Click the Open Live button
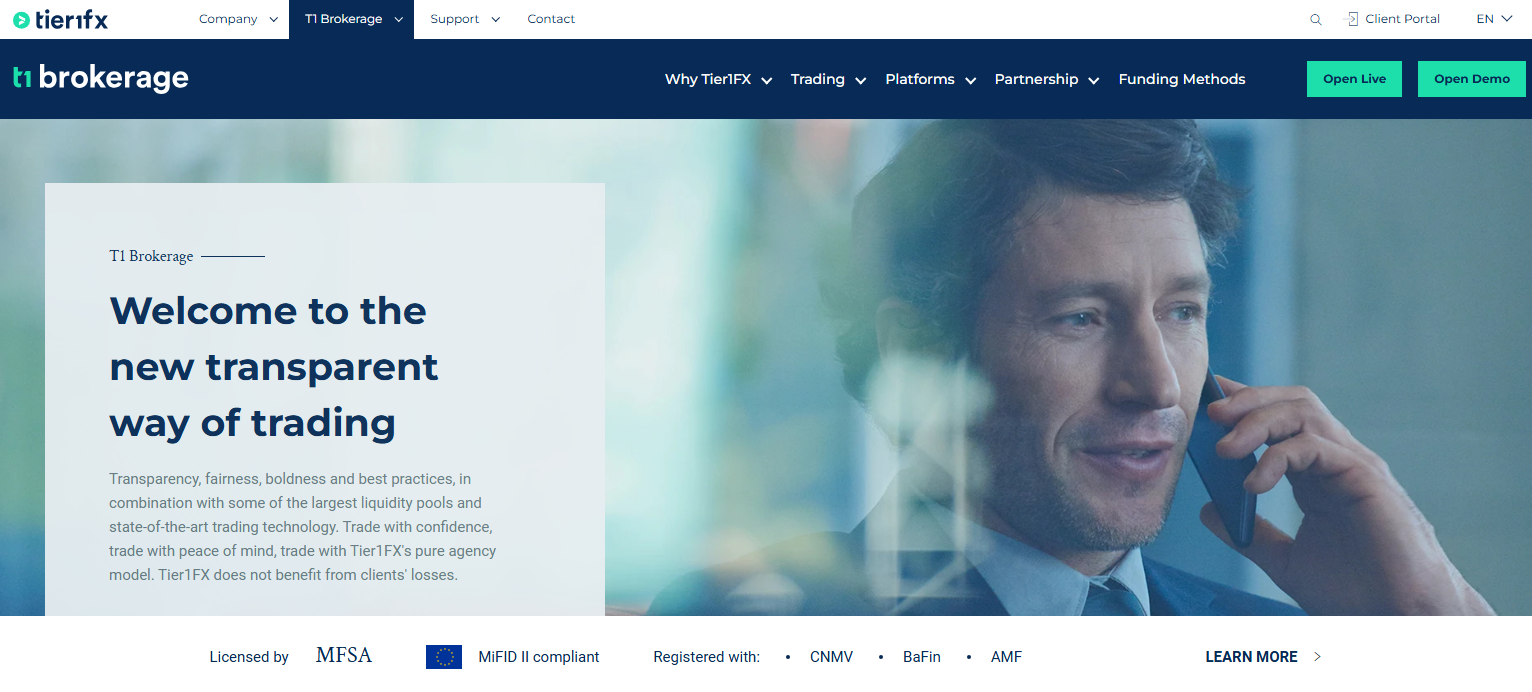Viewport: 1532px width, 692px height. (x=1354, y=79)
